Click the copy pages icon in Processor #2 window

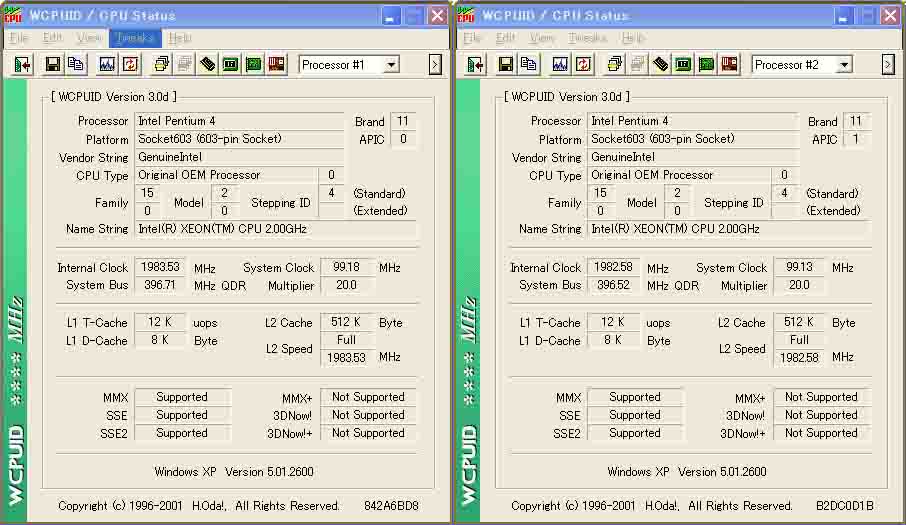(529, 64)
